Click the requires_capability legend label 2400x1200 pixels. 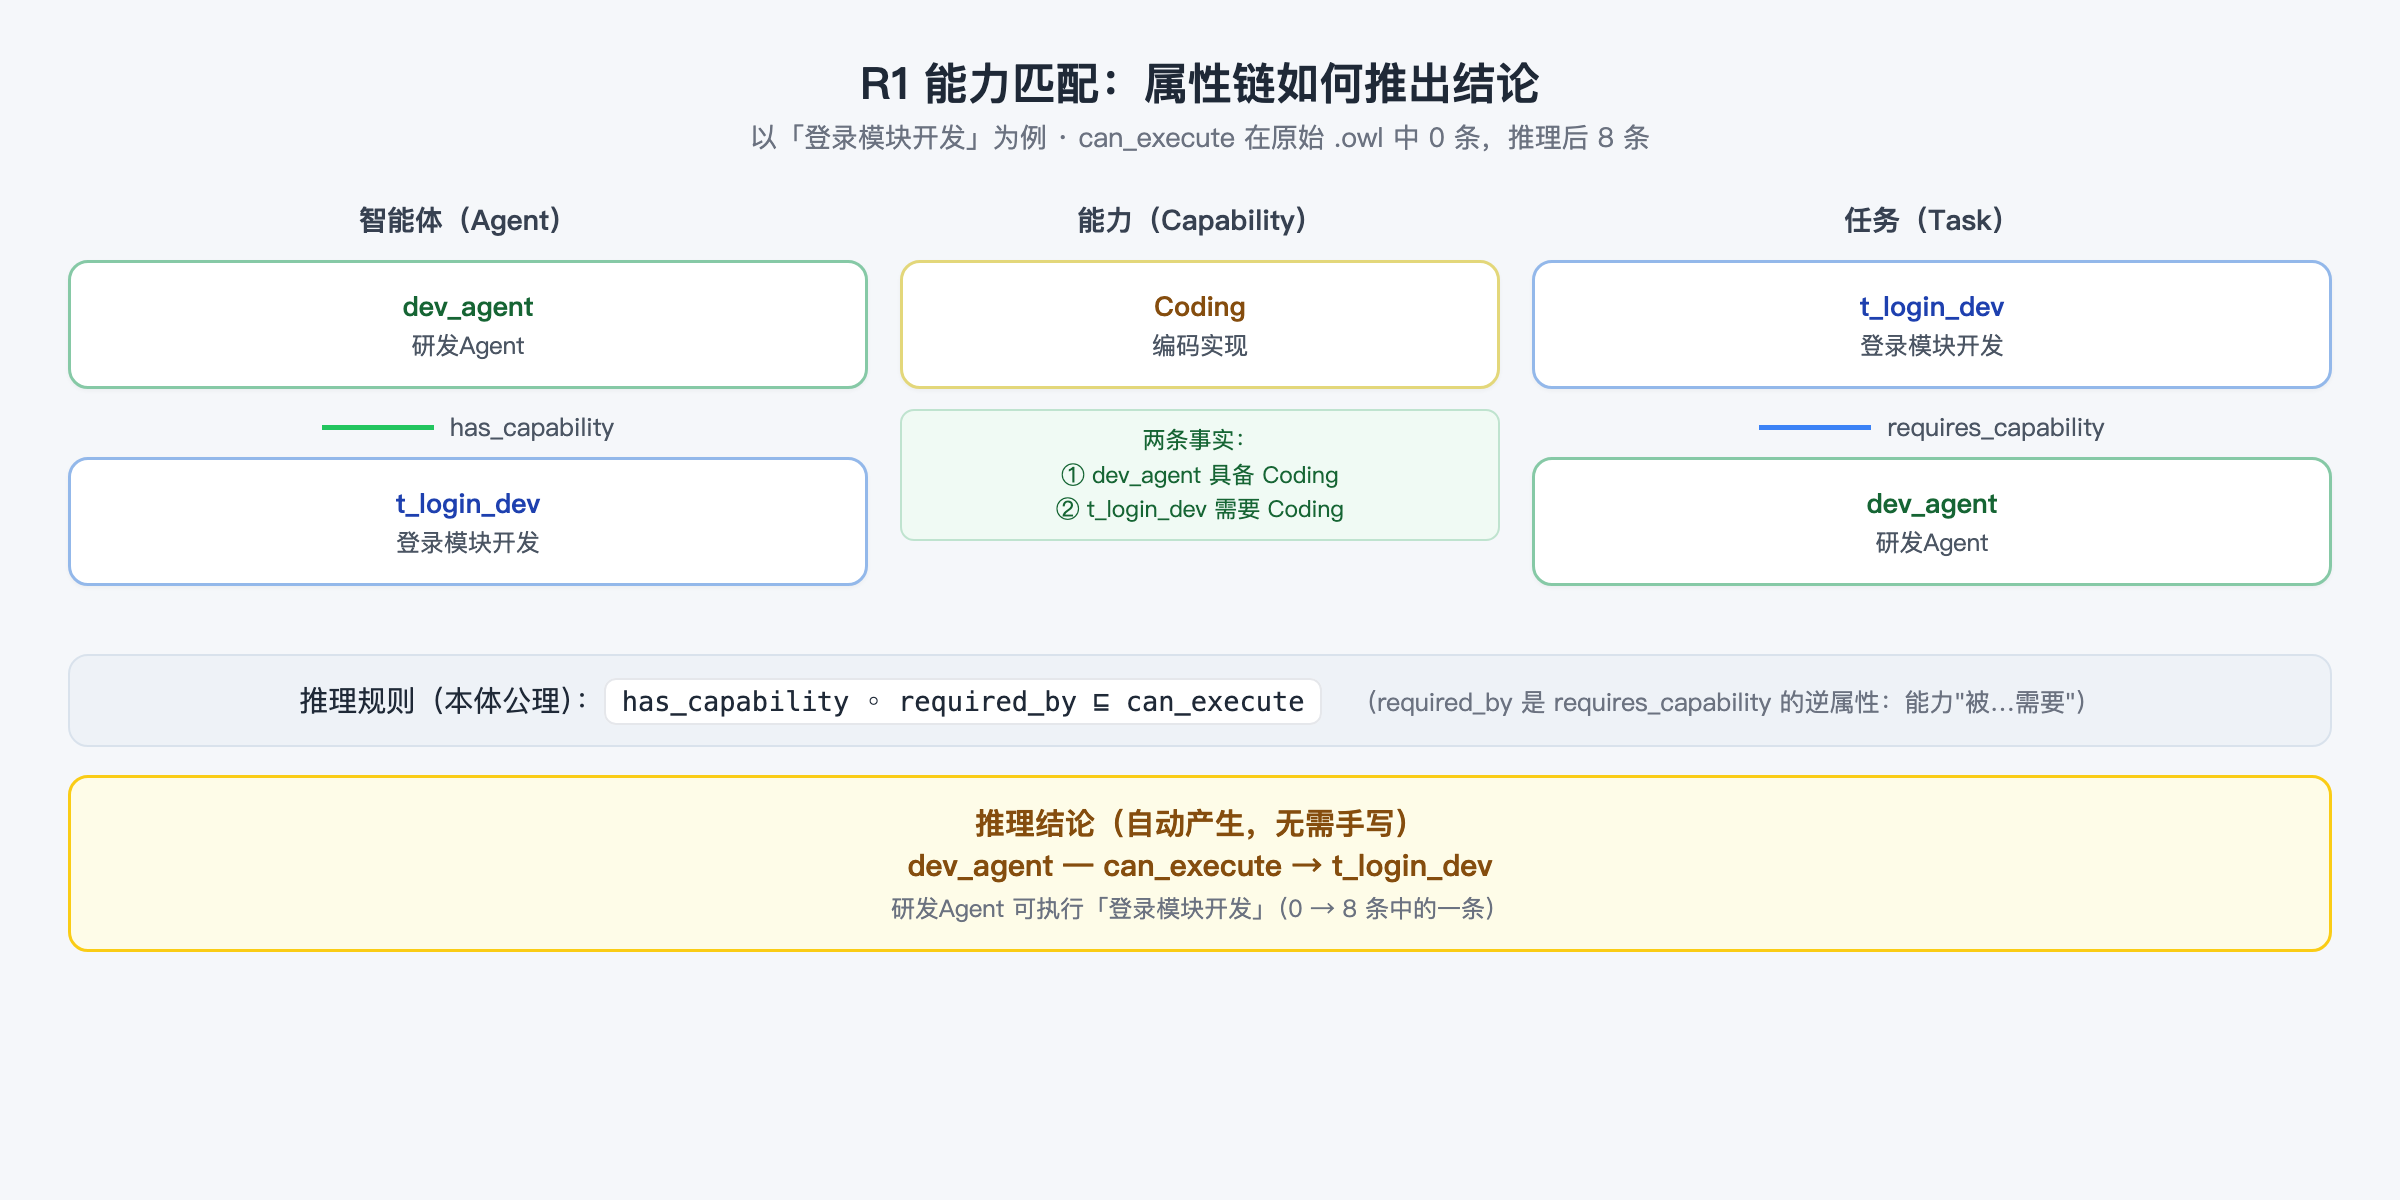pyautogui.click(x=1995, y=428)
